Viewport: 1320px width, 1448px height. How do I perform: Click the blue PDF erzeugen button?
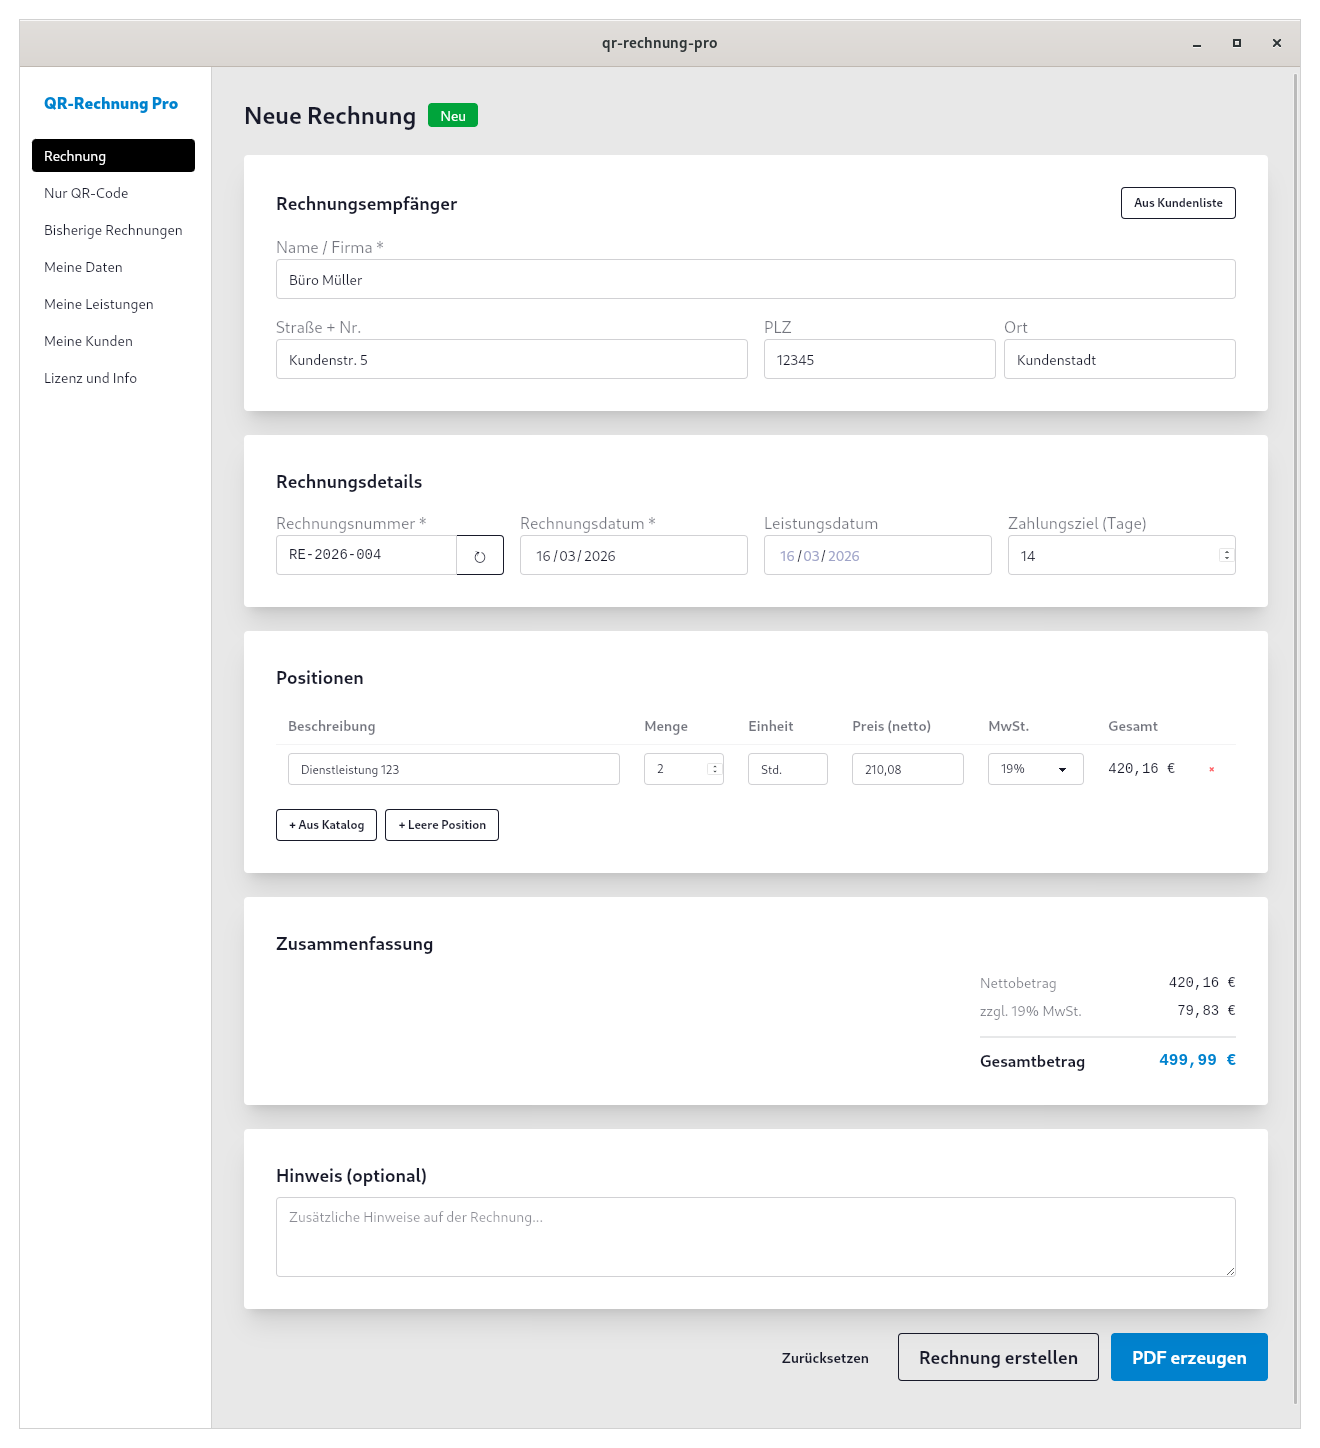[1188, 1357]
